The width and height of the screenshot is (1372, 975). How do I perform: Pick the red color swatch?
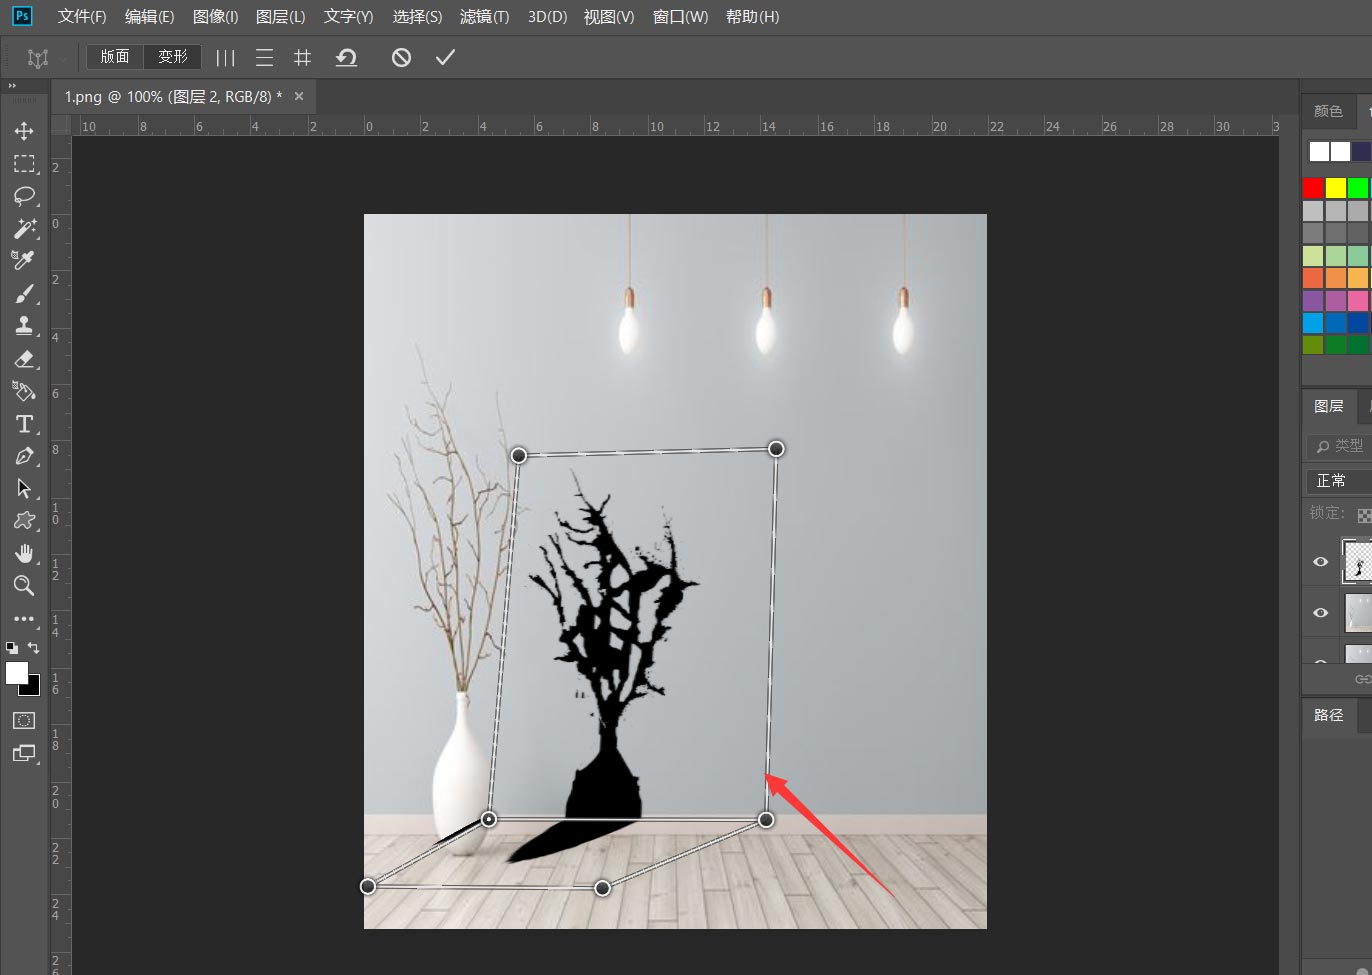coord(1313,188)
